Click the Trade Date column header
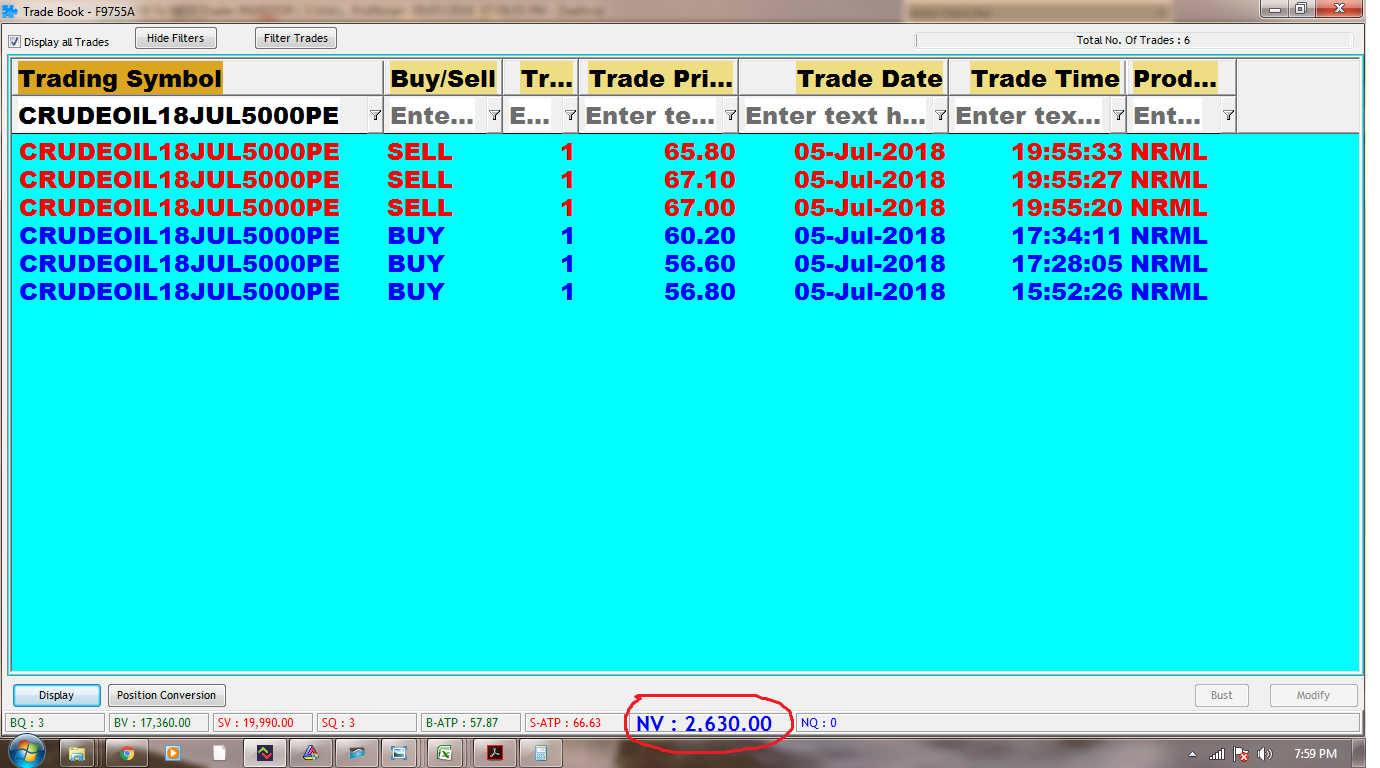1380x768 pixels. (868, 78)
